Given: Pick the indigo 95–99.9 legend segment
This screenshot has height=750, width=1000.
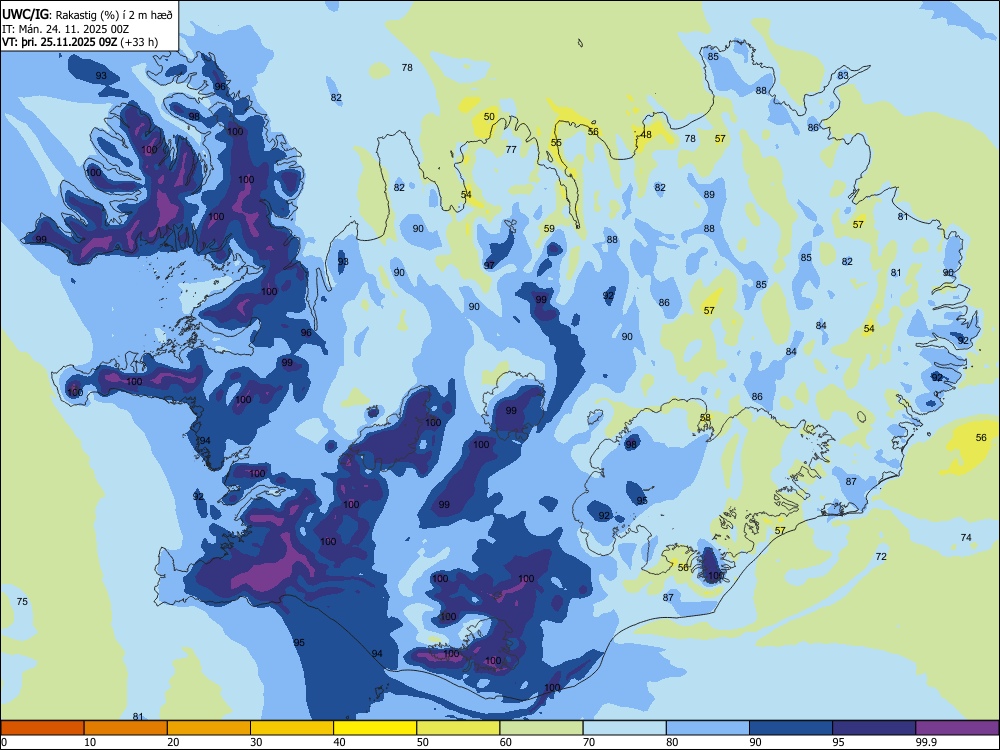Looking at the screenshot, I should pyautogui.click(x=874, y=728).
